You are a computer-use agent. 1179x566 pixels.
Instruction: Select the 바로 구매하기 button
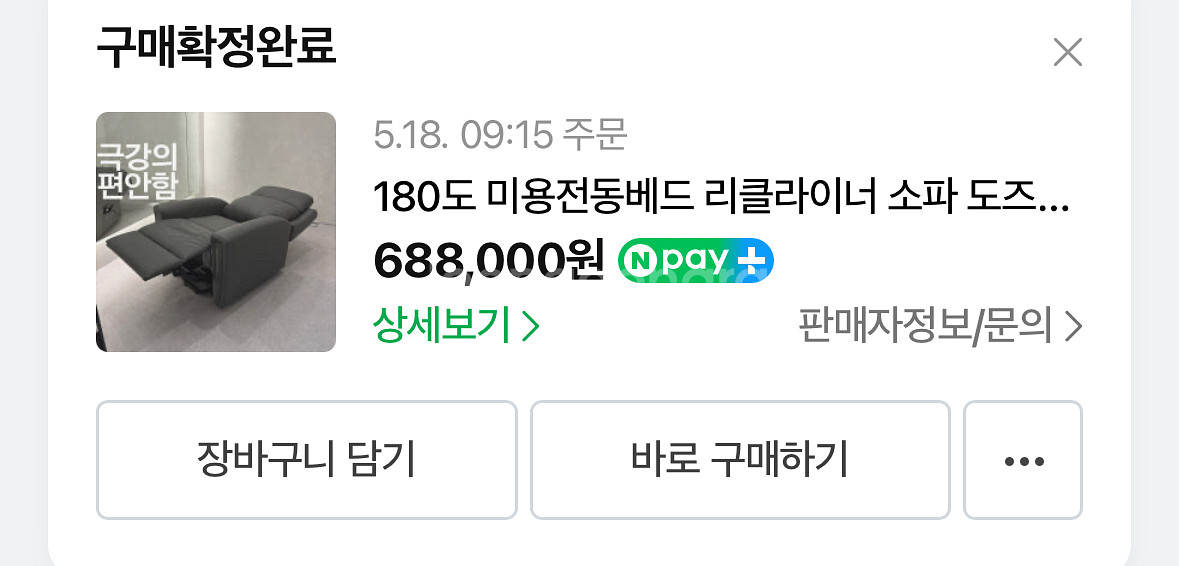coord(740,460)
